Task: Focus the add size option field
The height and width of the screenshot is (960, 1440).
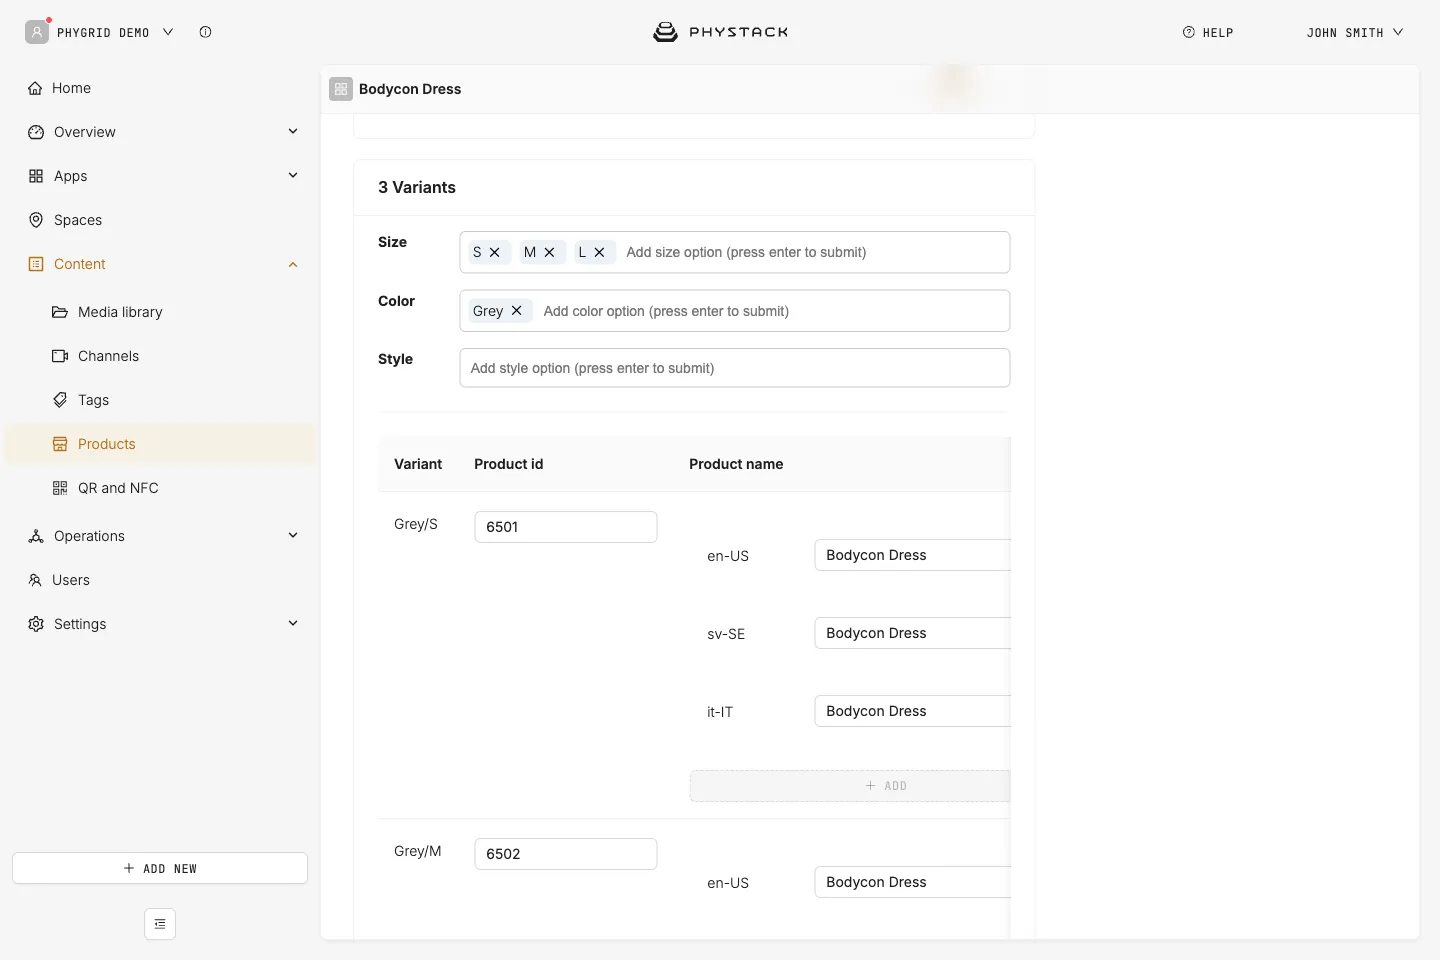Action: click(x=814, y=252)
